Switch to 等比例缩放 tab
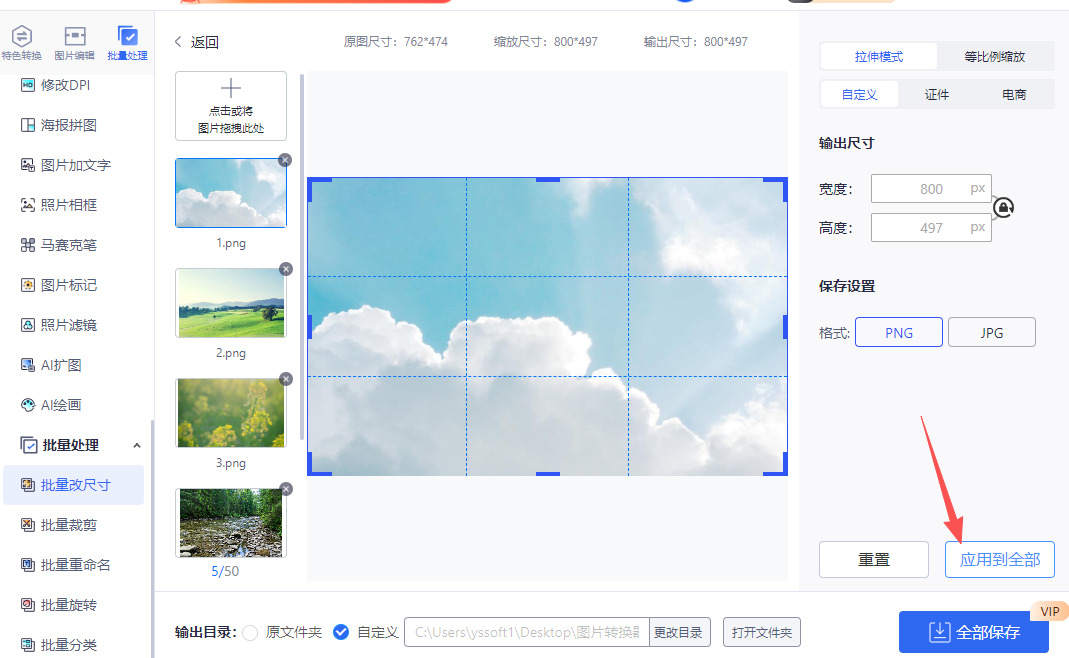The image size is (1069, 658). [995, 57]
